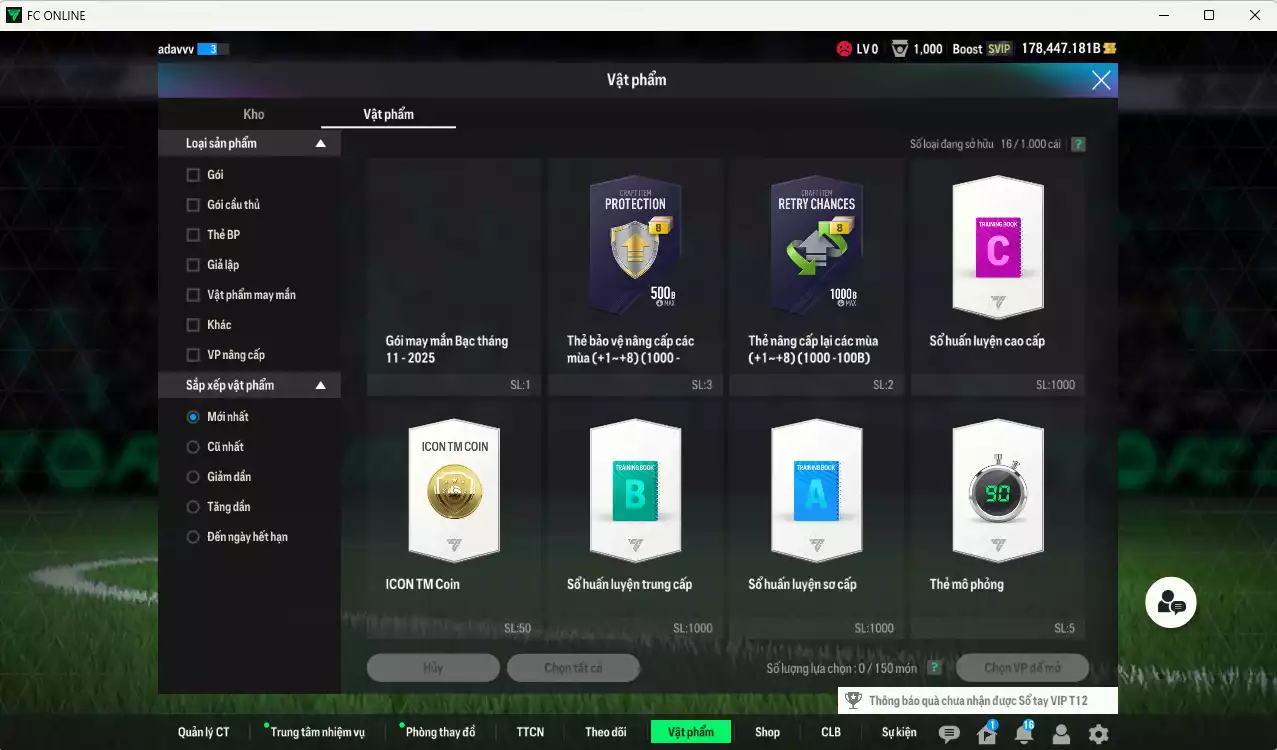The height and width of the screenshot is (750, 1277).
Task: Close the Vật phẩm panel with X
Action: (x=1101, y=81)
